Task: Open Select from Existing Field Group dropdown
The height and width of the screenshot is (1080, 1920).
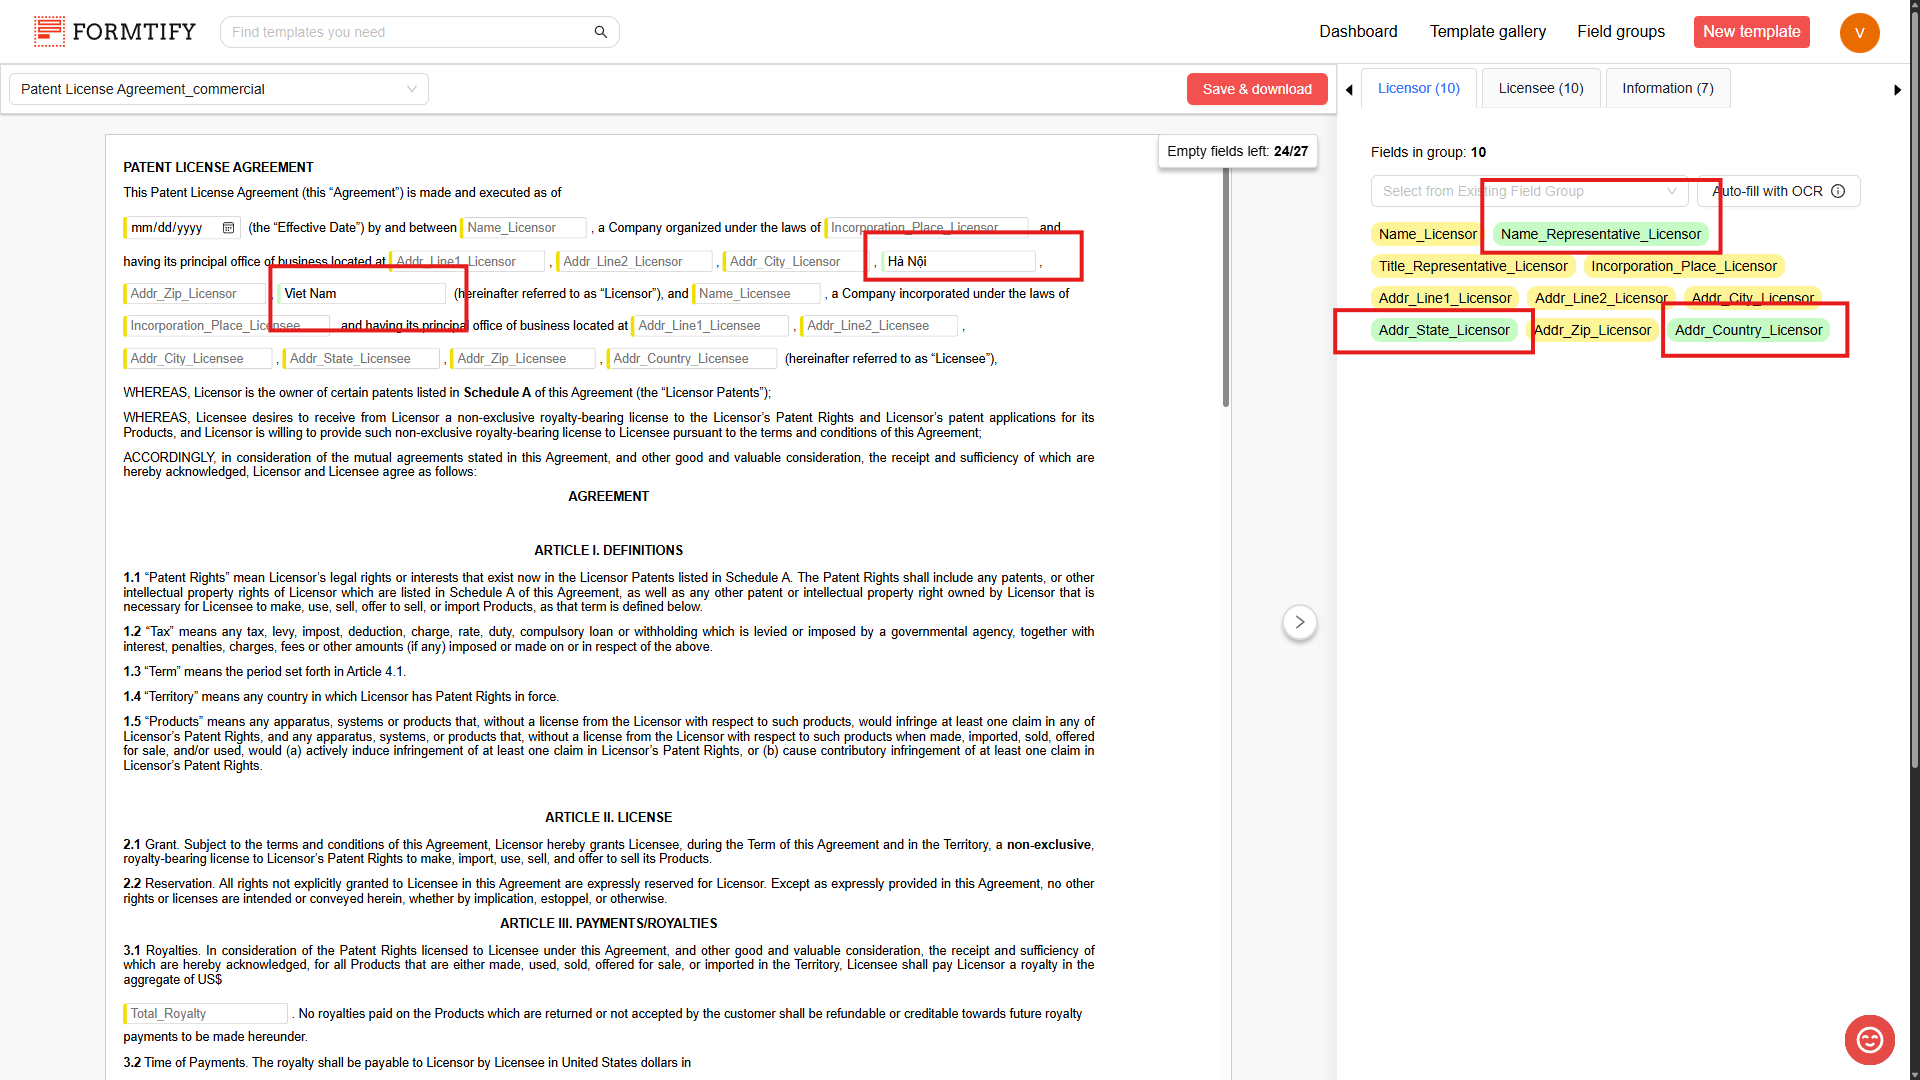Action: (x=1528, y=191)
